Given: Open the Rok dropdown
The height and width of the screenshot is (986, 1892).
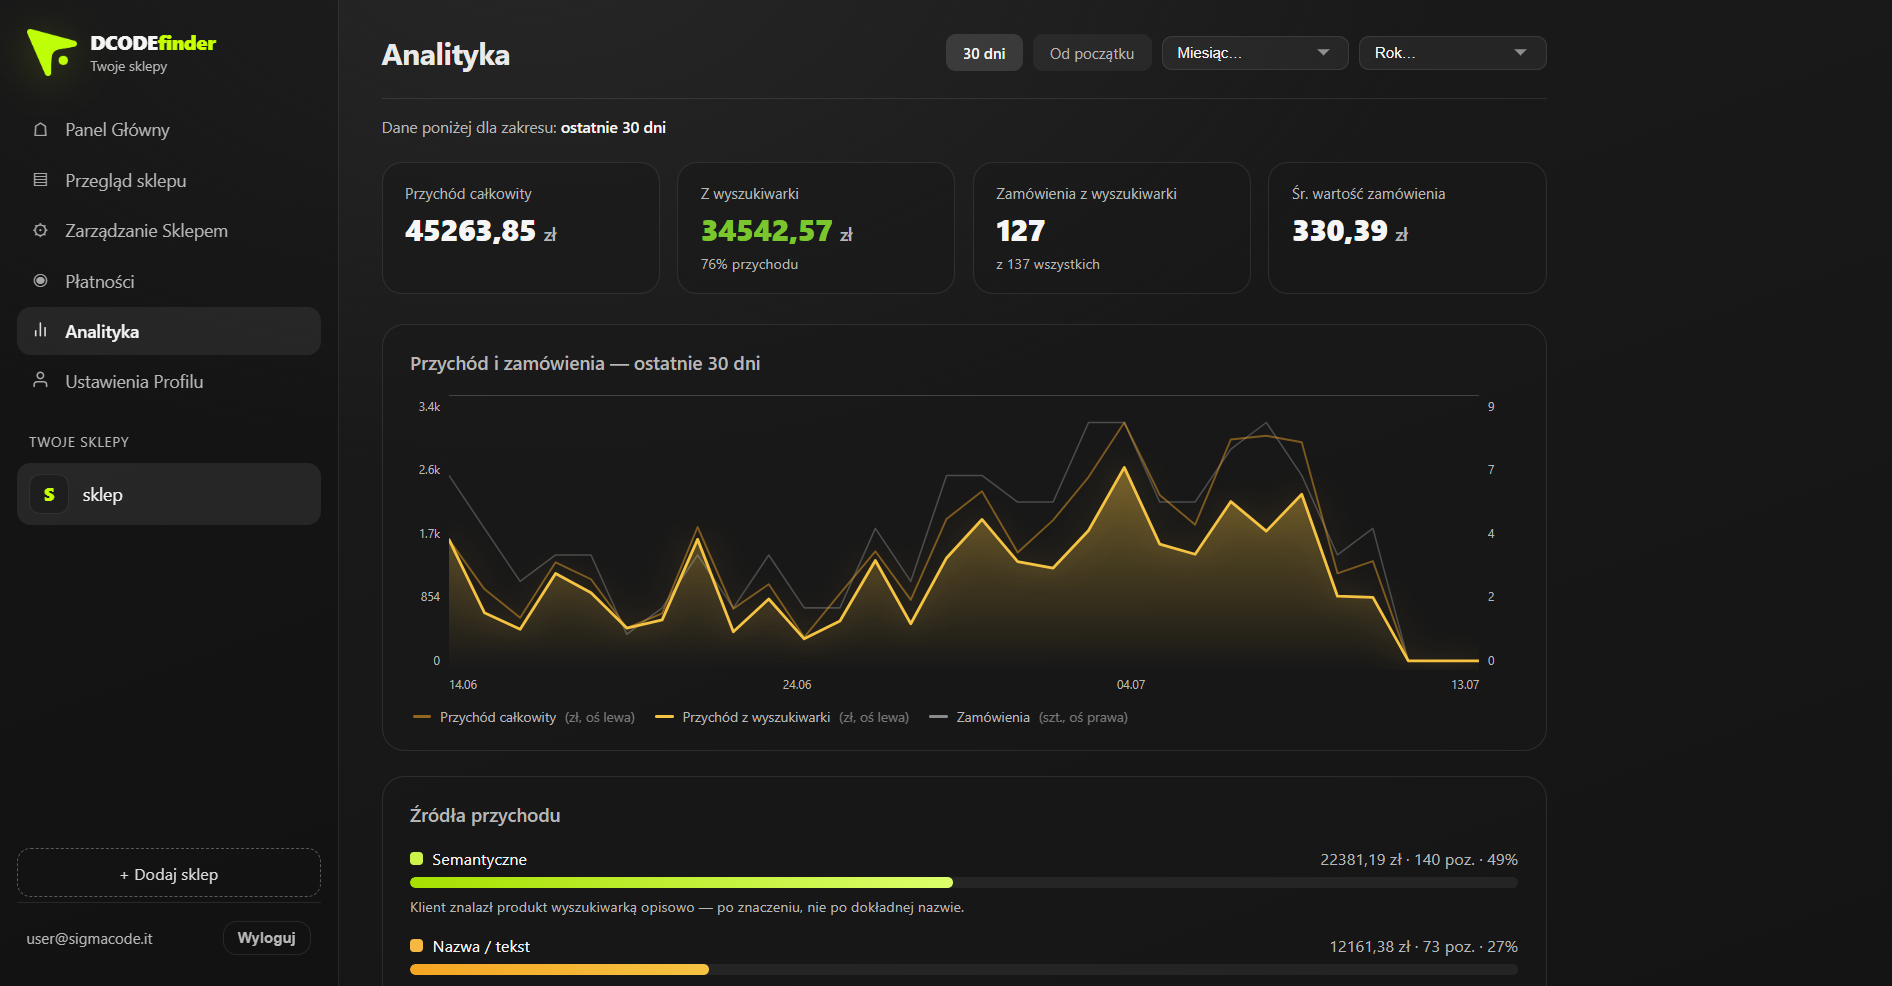Looking at the screenshot, I should coord(1452,53).
